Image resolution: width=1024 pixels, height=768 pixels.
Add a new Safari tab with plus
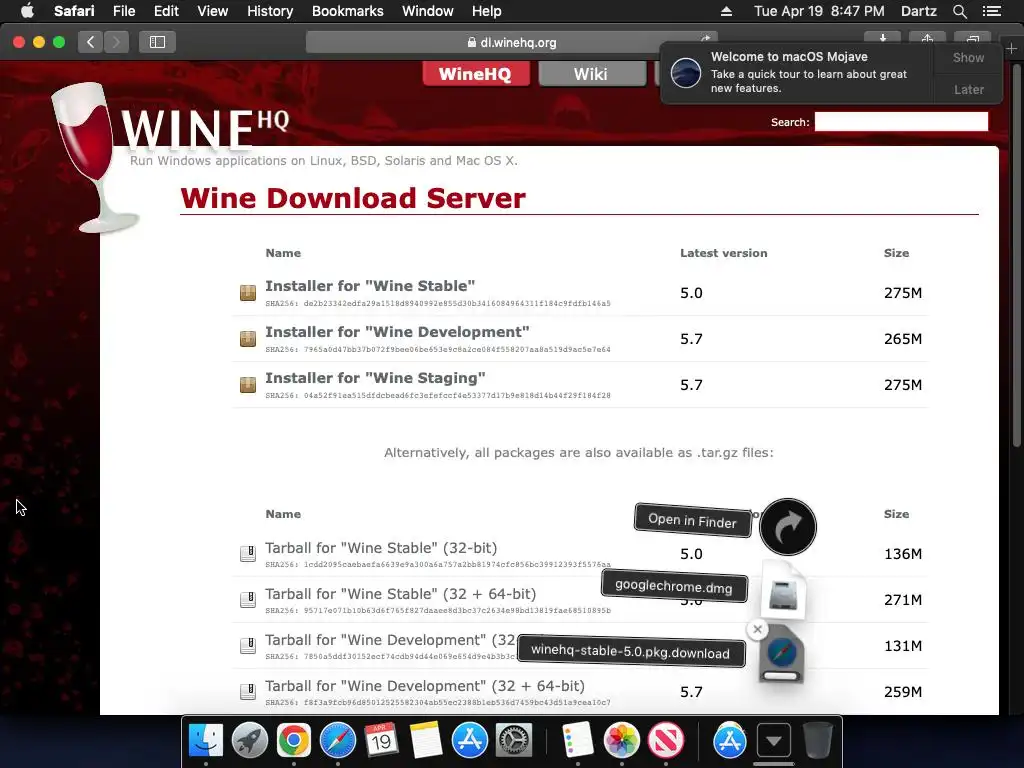tap(1011, 48)
